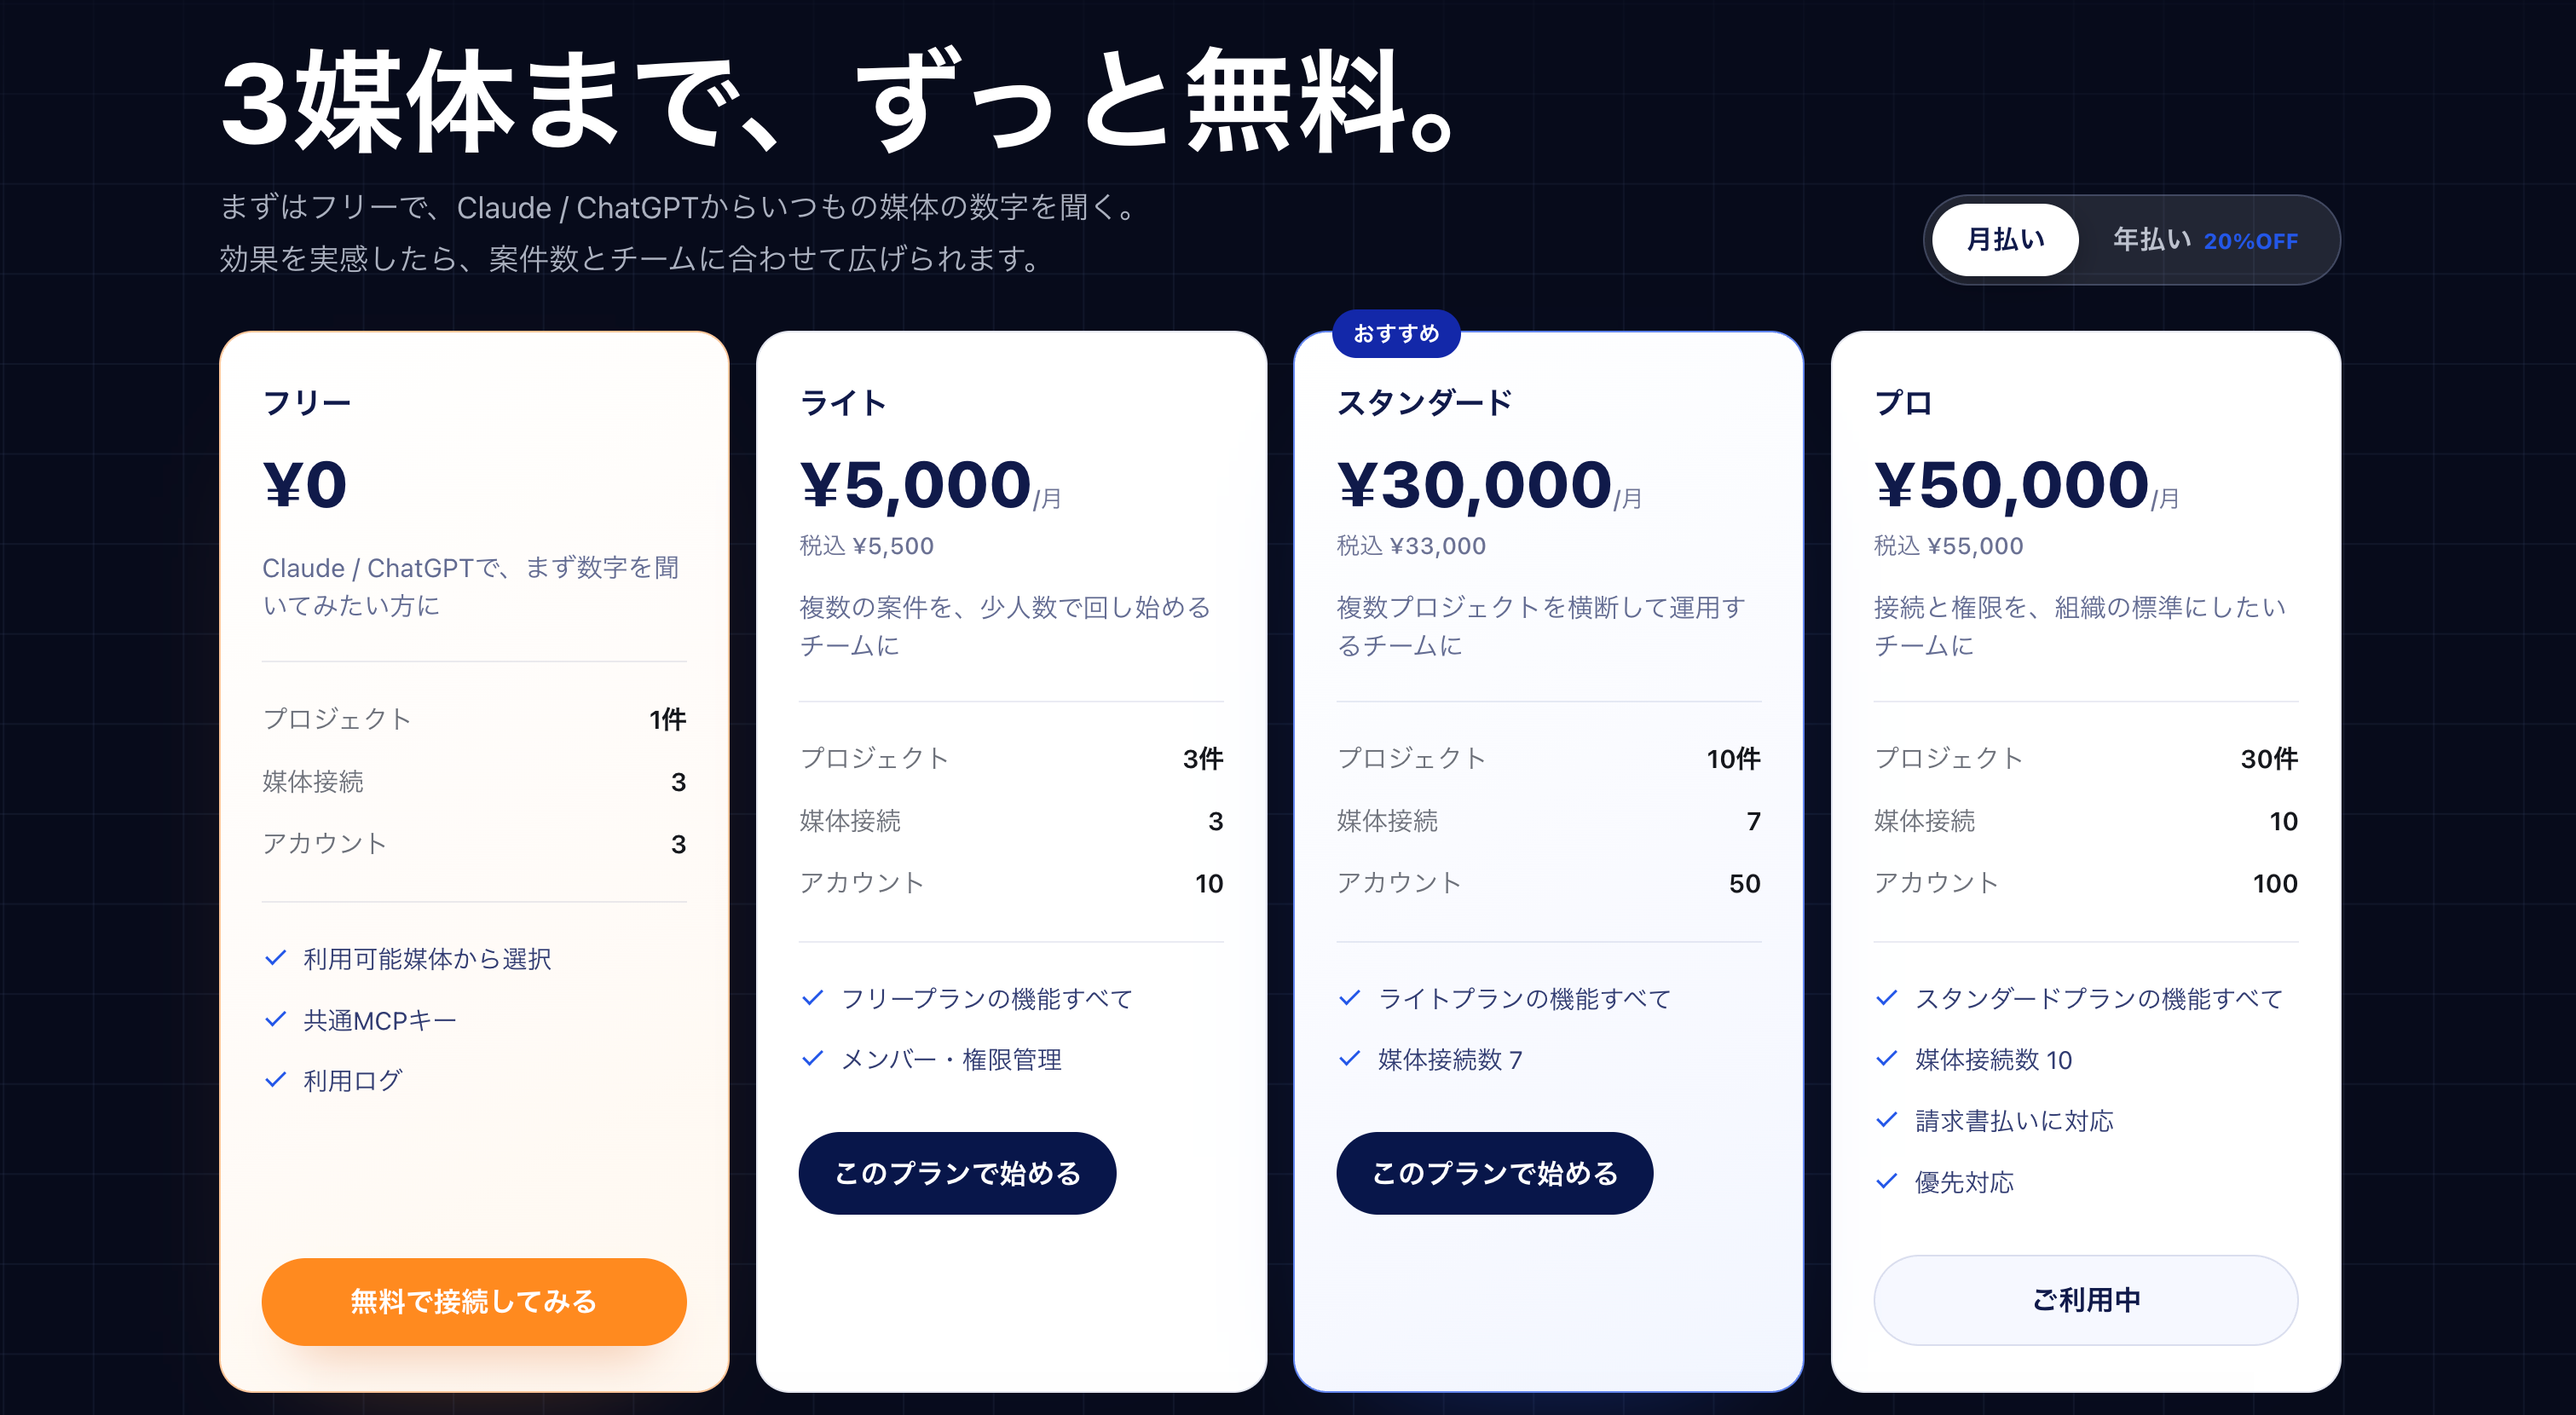Click the 20%OFF discount label
This screenshot has height=1415, width=2576.
click(2251, 241)
